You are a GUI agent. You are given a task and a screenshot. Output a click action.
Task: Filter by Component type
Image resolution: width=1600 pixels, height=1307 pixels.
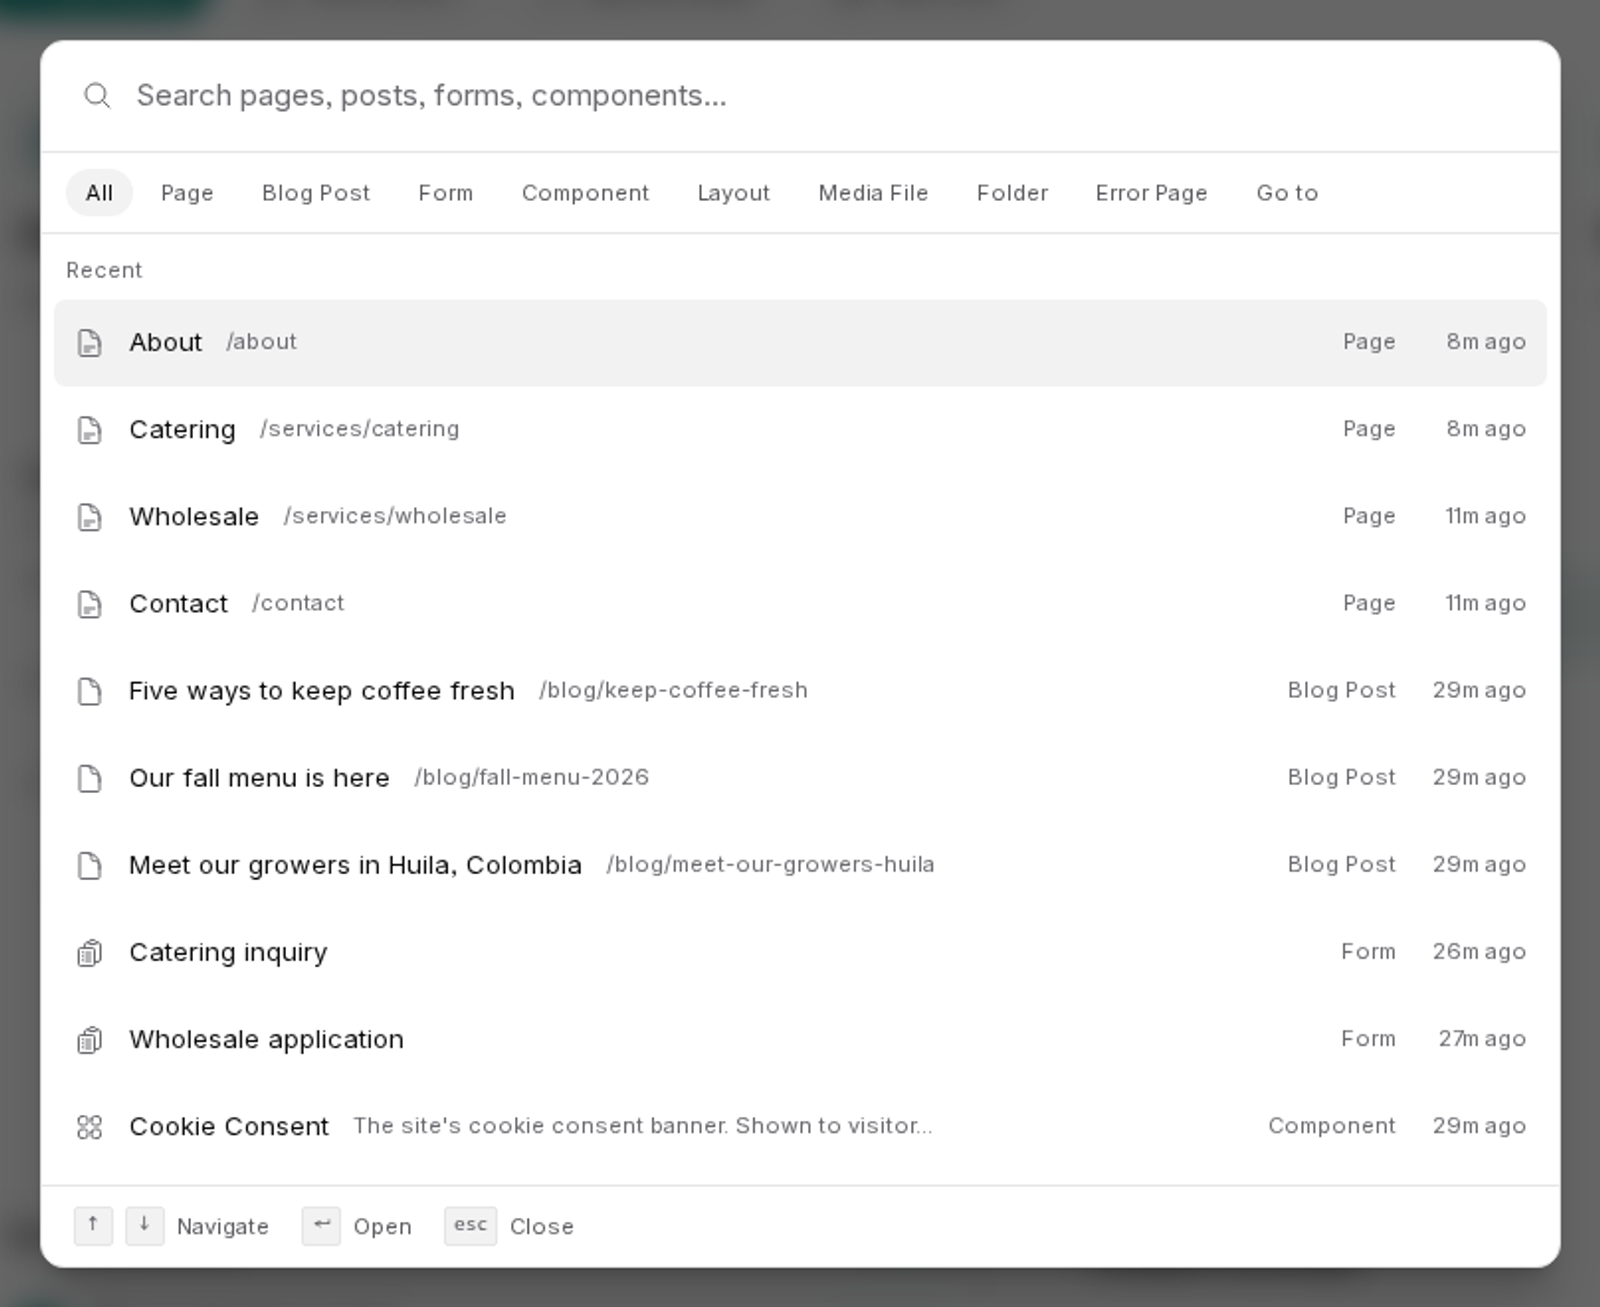585,193
